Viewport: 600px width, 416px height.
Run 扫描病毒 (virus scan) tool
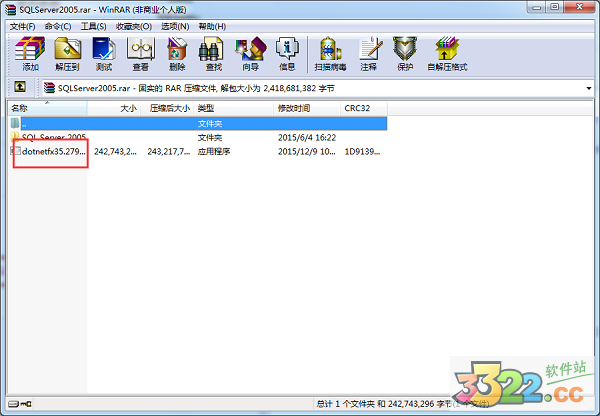coord(330,54)
